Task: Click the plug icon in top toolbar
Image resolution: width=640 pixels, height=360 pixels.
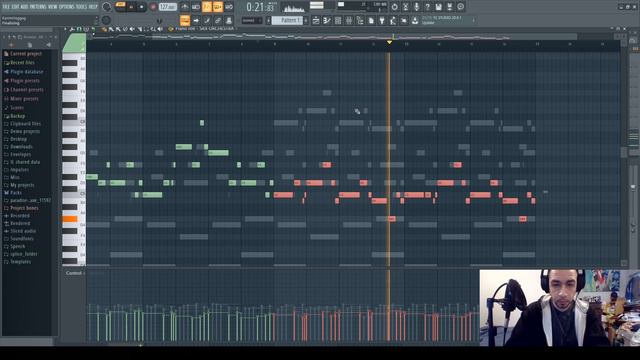Action: (x=382, y=20)
